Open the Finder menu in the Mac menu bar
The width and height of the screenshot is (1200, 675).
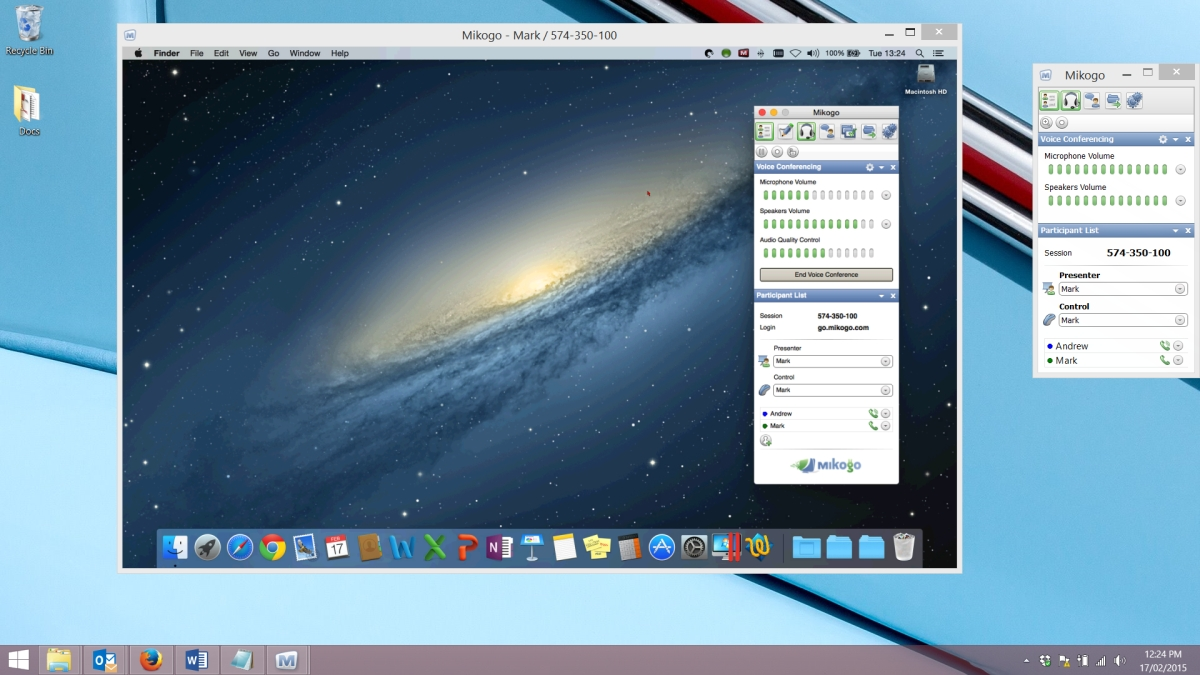coord(166,53)
